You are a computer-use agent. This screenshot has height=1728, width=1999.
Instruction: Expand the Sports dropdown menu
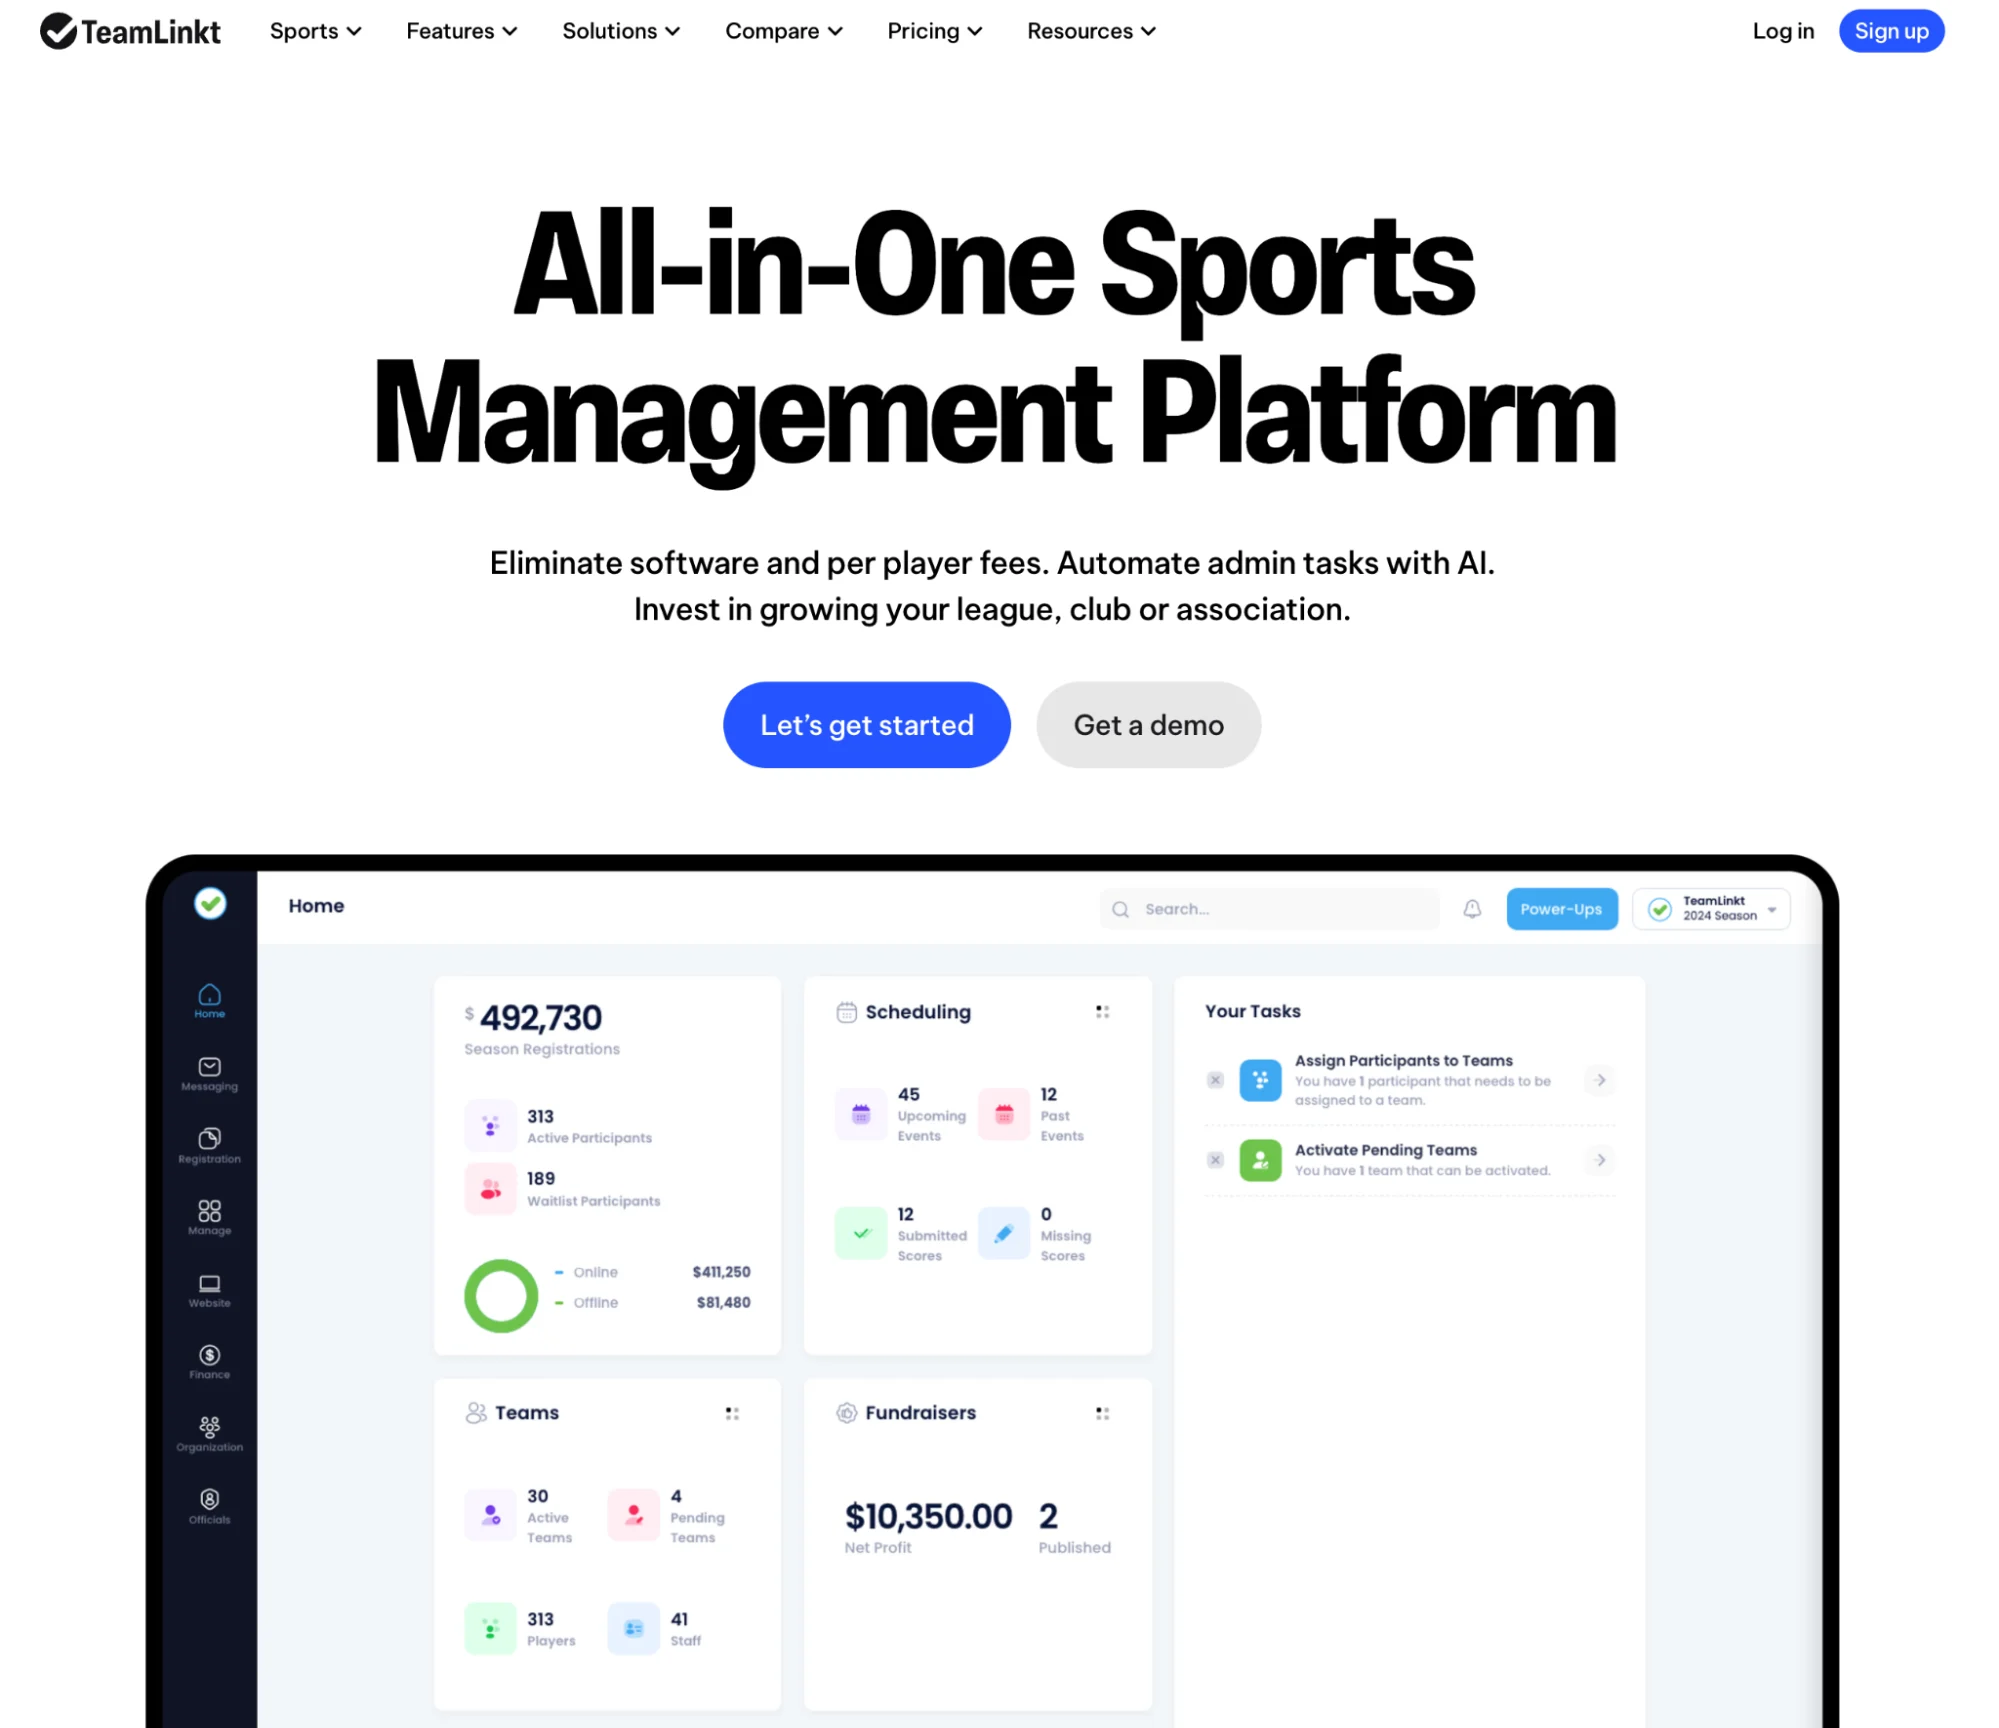316,31
